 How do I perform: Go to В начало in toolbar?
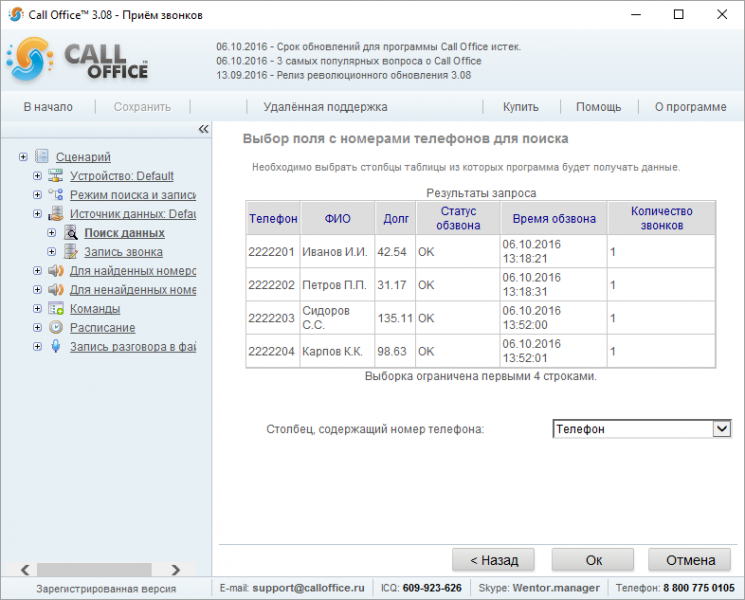[x=48, y=107]
